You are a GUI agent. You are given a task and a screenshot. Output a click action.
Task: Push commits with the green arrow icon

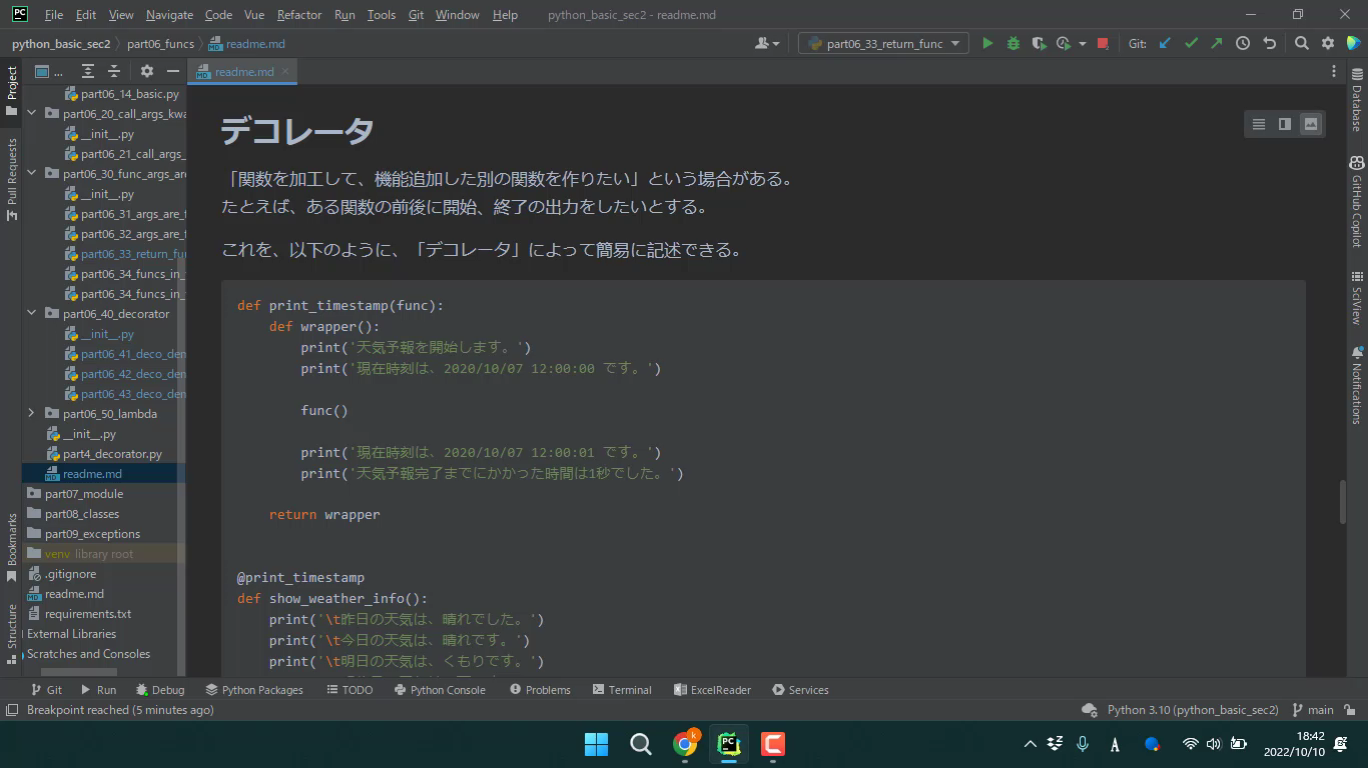pos(1216,43)
